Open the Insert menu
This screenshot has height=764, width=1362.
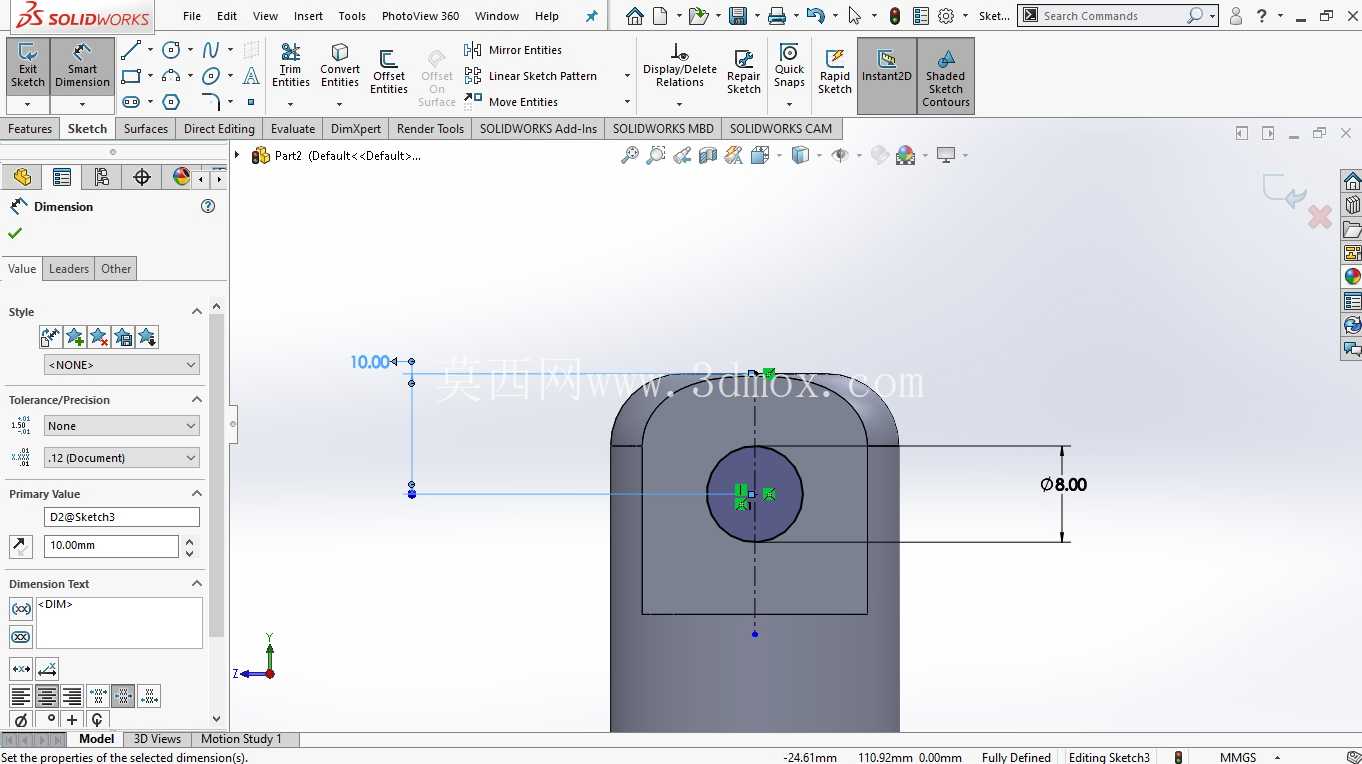(308, 16)
